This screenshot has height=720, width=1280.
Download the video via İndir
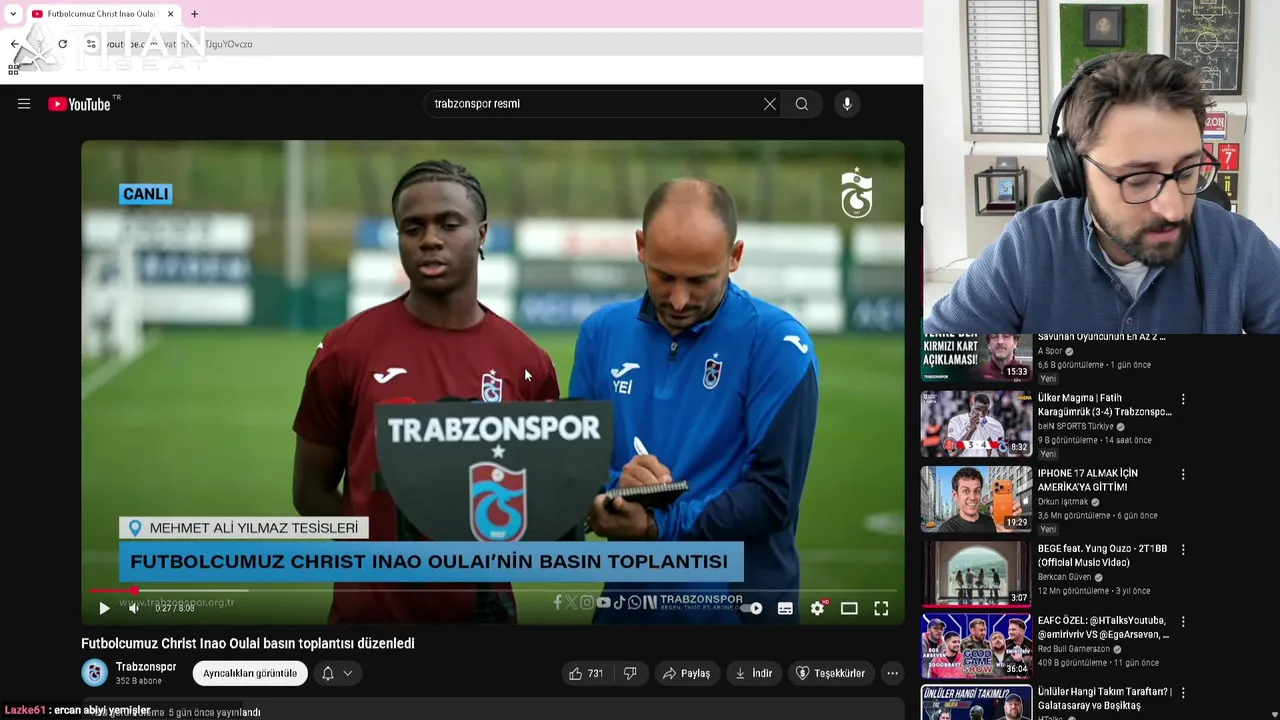[x=754, y=674]
